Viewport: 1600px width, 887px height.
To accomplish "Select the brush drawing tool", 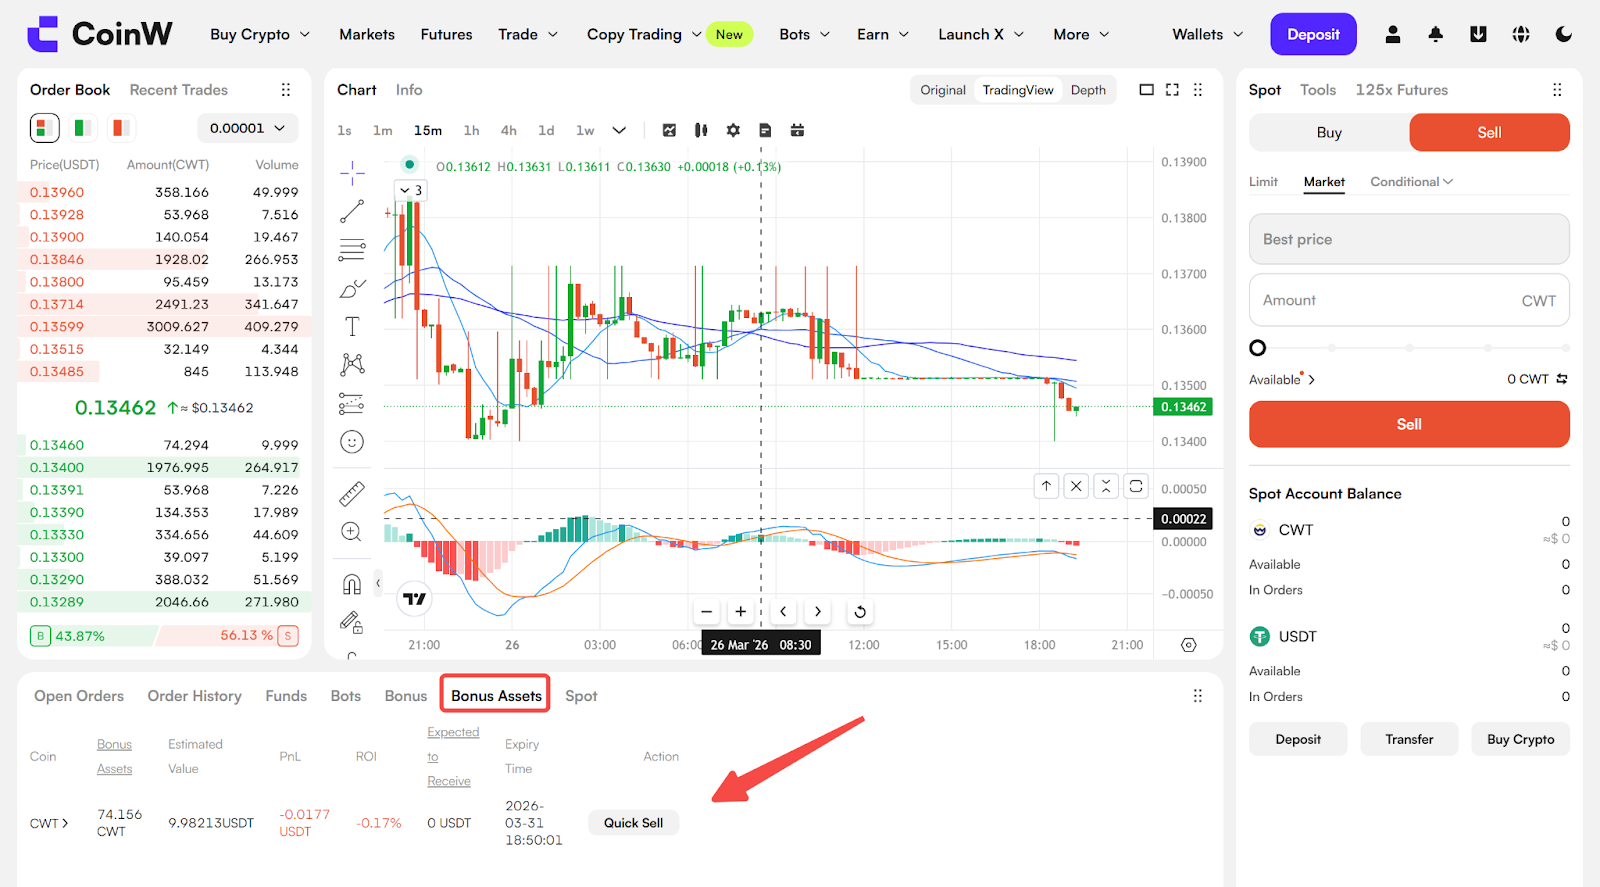I will click(352, 289).
